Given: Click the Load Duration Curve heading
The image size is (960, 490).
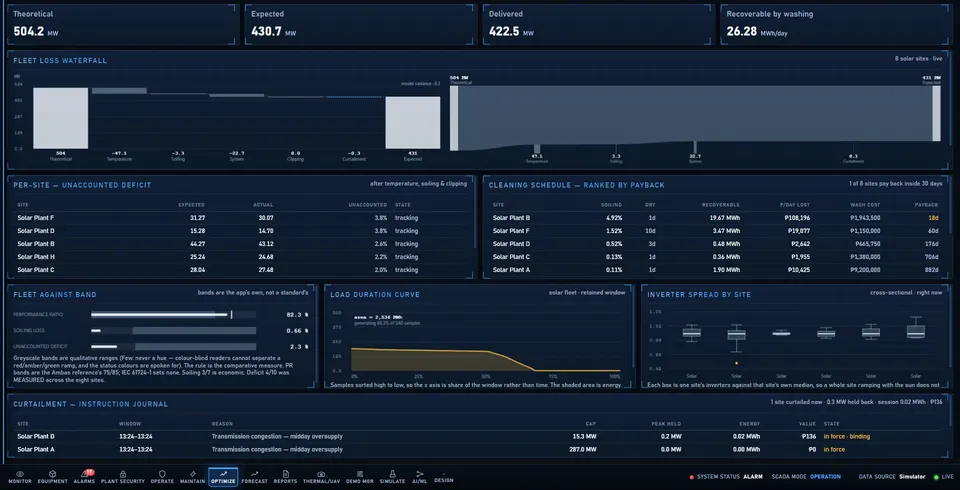Looking at the screenshot, I should point(375,295).
